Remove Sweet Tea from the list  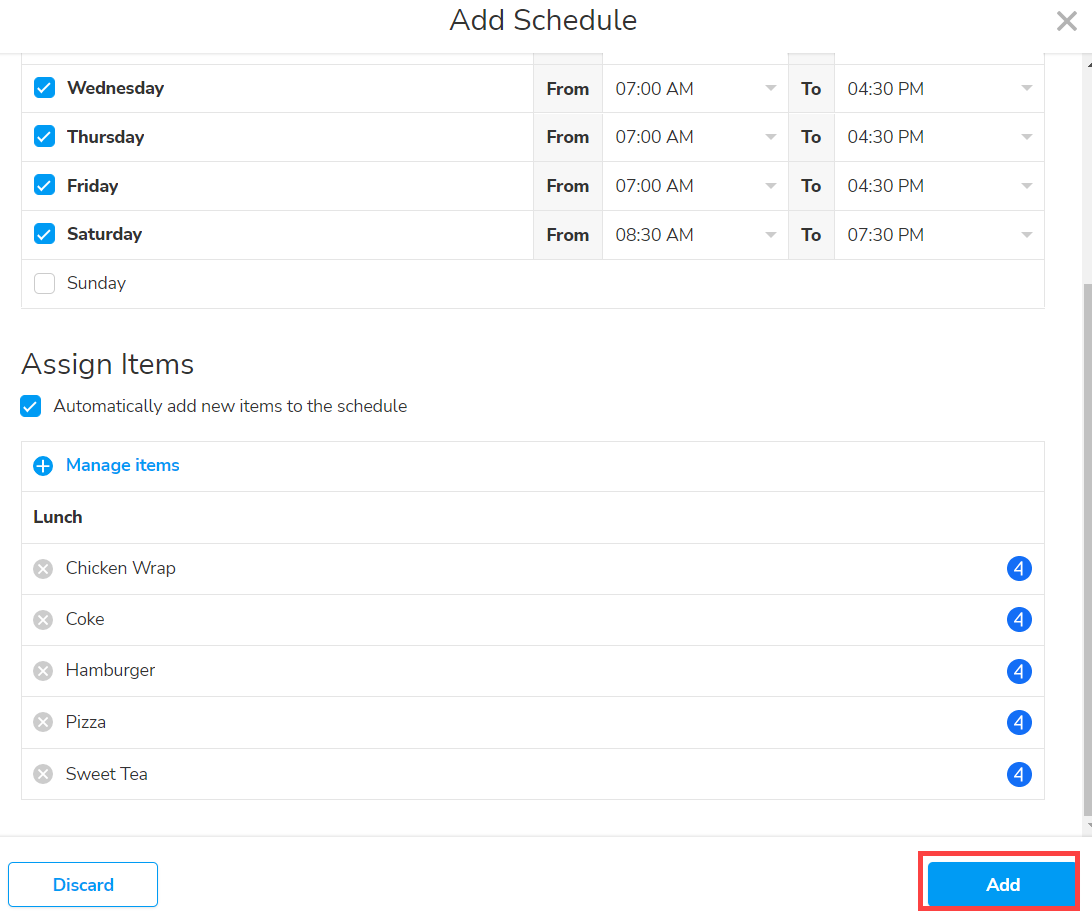click(43, 774)
